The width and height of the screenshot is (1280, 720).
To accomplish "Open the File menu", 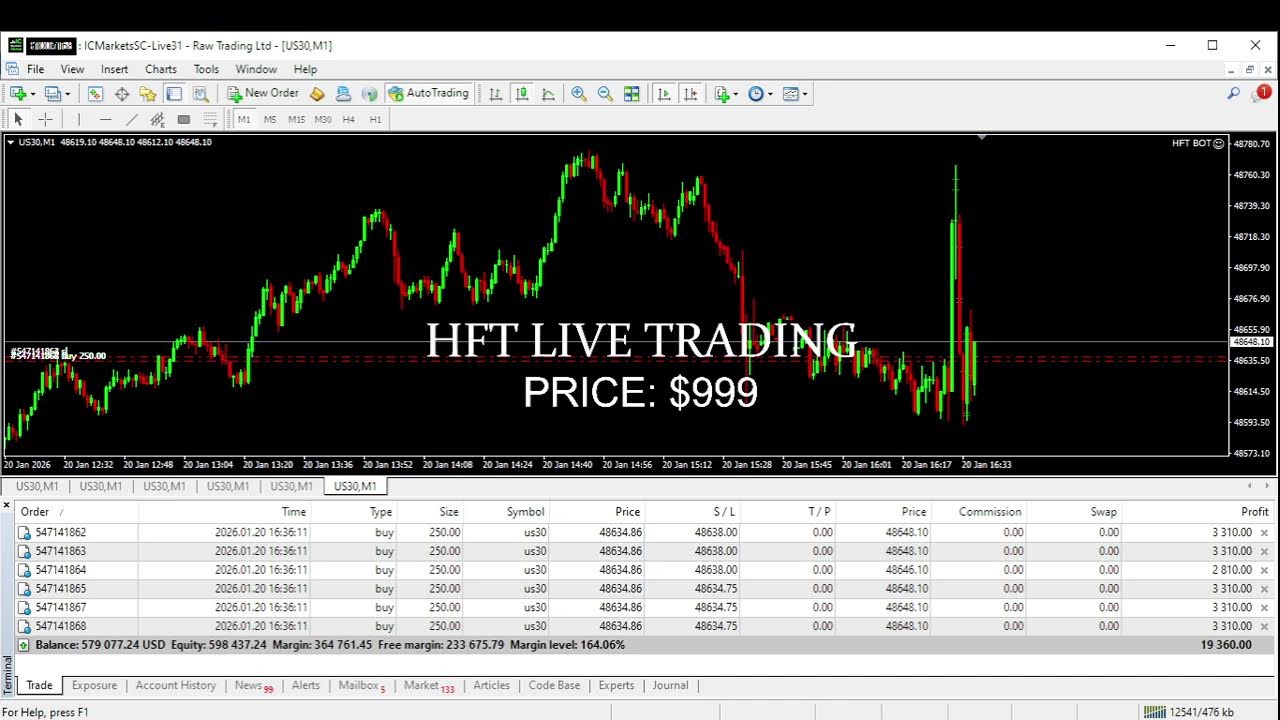I will (x=35, y=69).
